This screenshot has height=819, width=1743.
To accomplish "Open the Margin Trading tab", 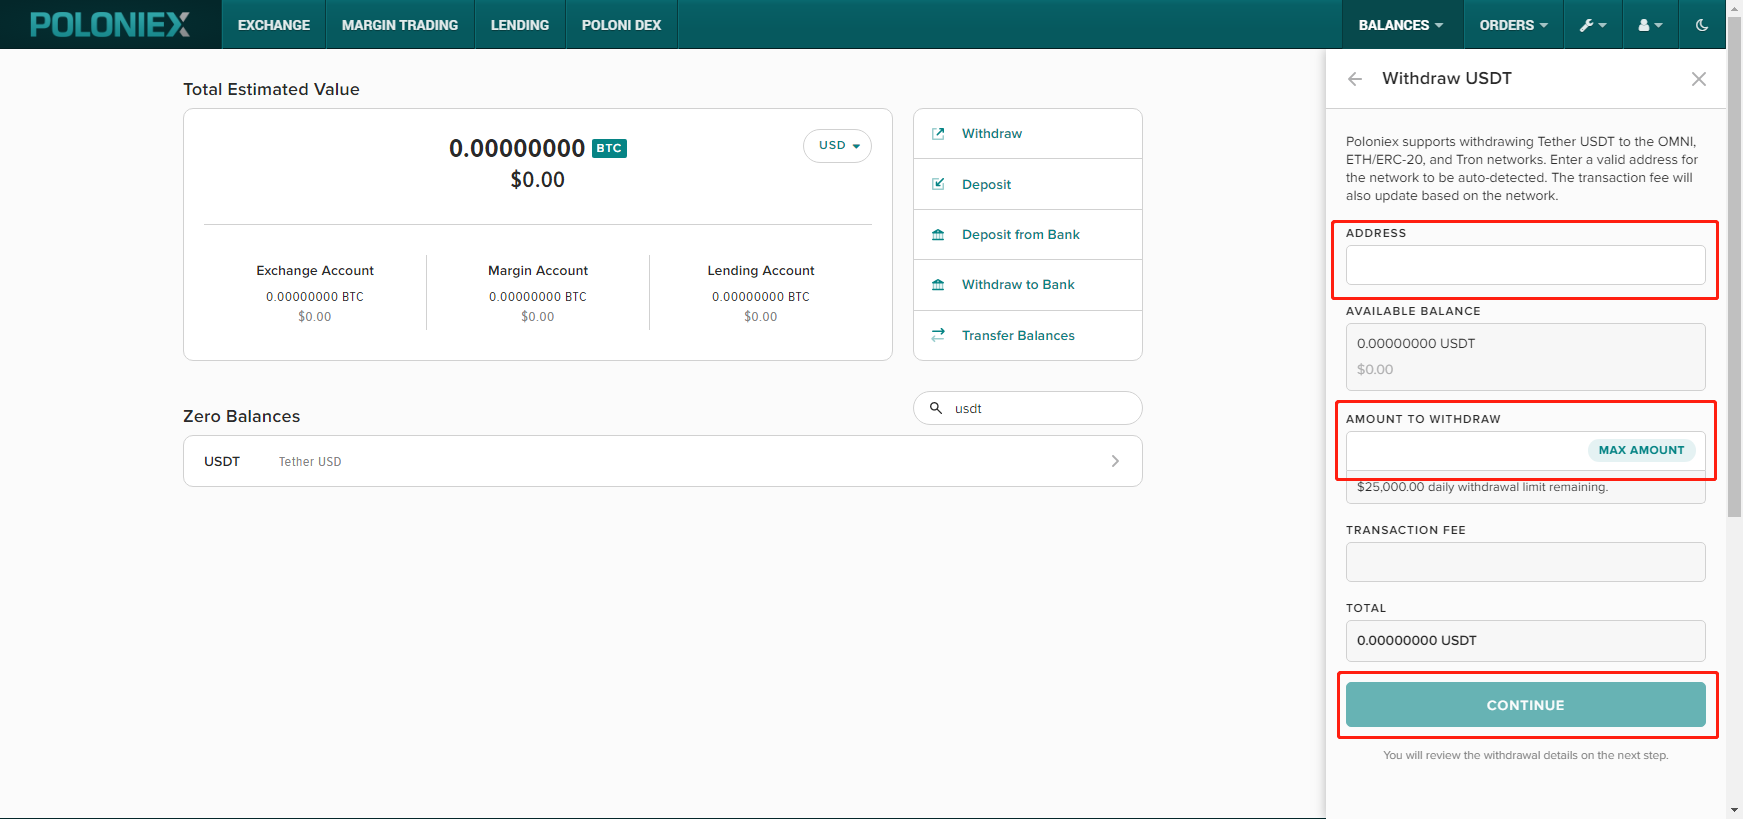I will click(400, 24).
